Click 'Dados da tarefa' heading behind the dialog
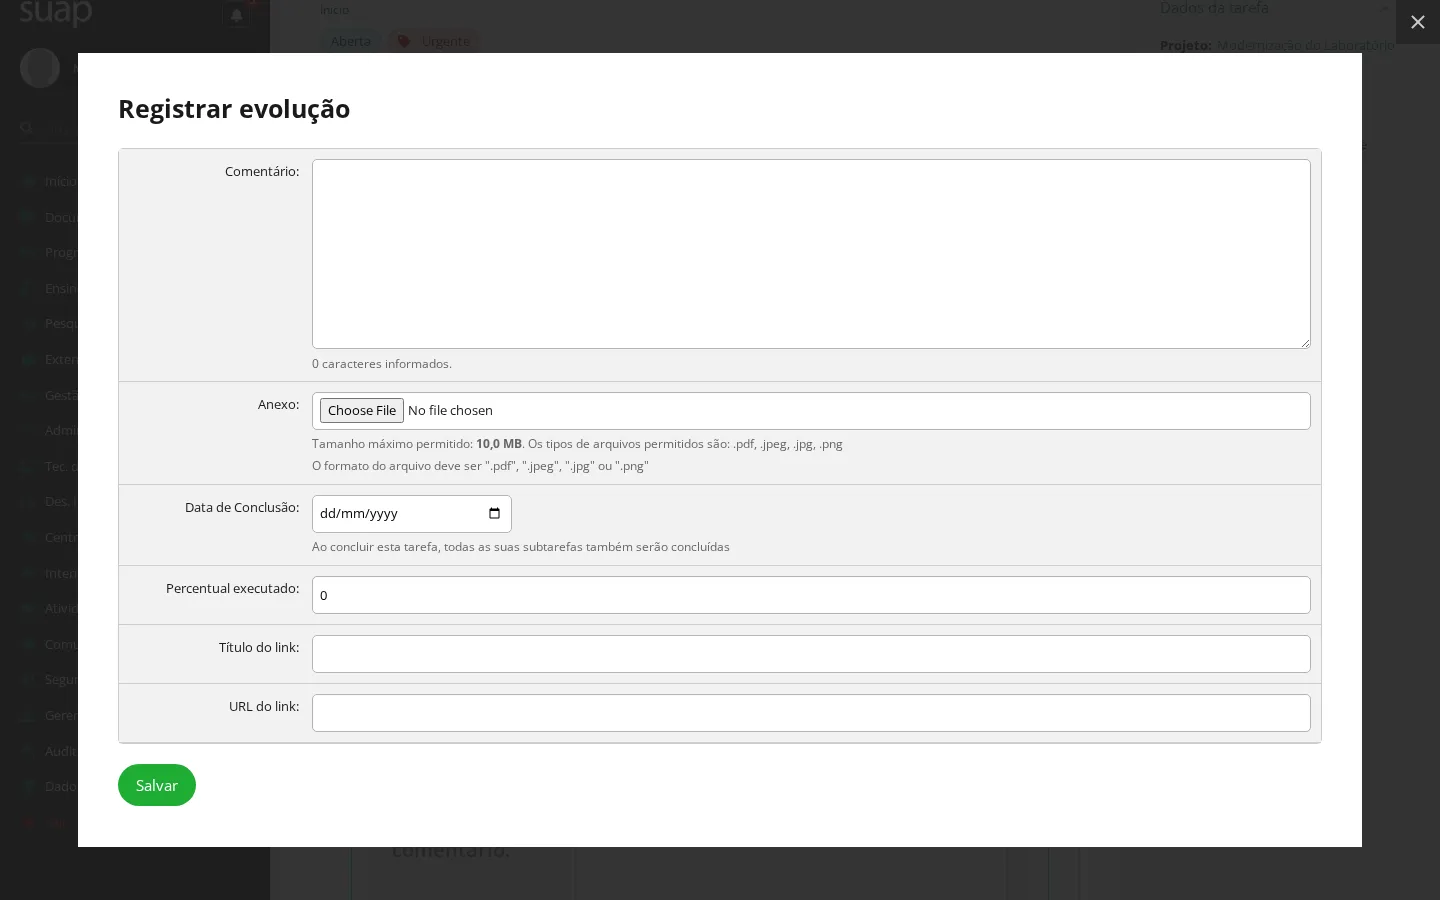The width and height of the screenshot is (1440, 900). (1214, 8)
